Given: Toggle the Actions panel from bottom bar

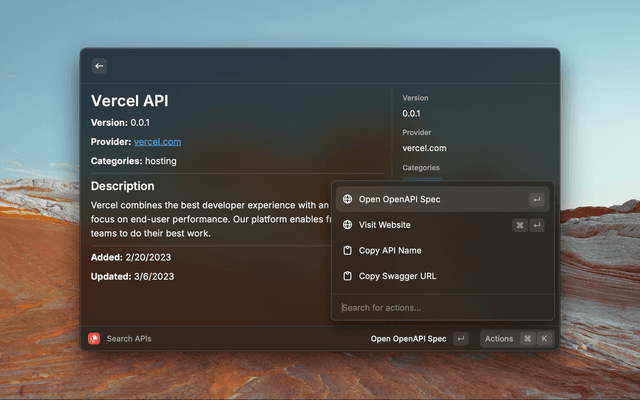Looking at the screenshot, I should [x=499, y=339].
